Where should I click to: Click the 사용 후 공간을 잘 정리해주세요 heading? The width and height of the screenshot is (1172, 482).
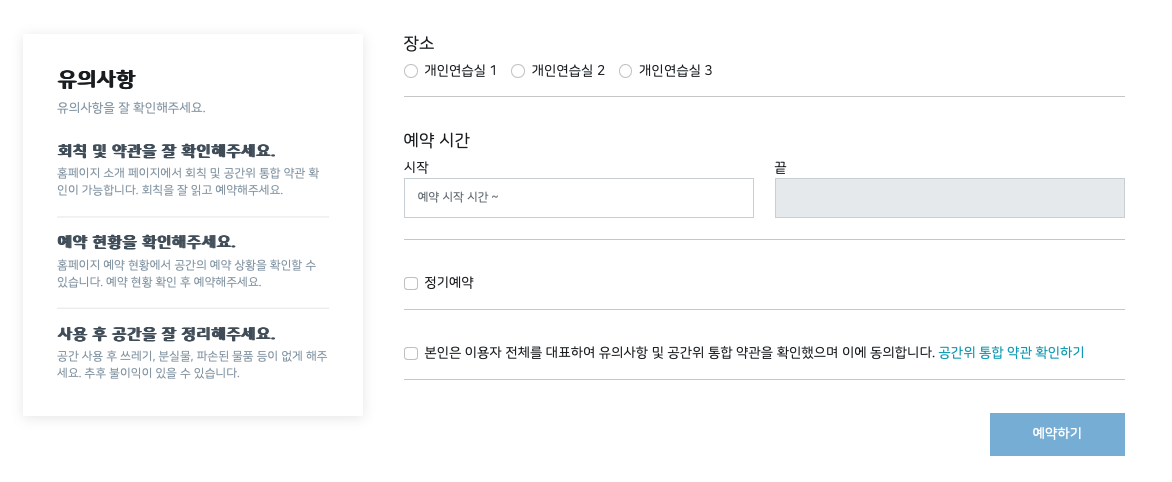[166, 333]
